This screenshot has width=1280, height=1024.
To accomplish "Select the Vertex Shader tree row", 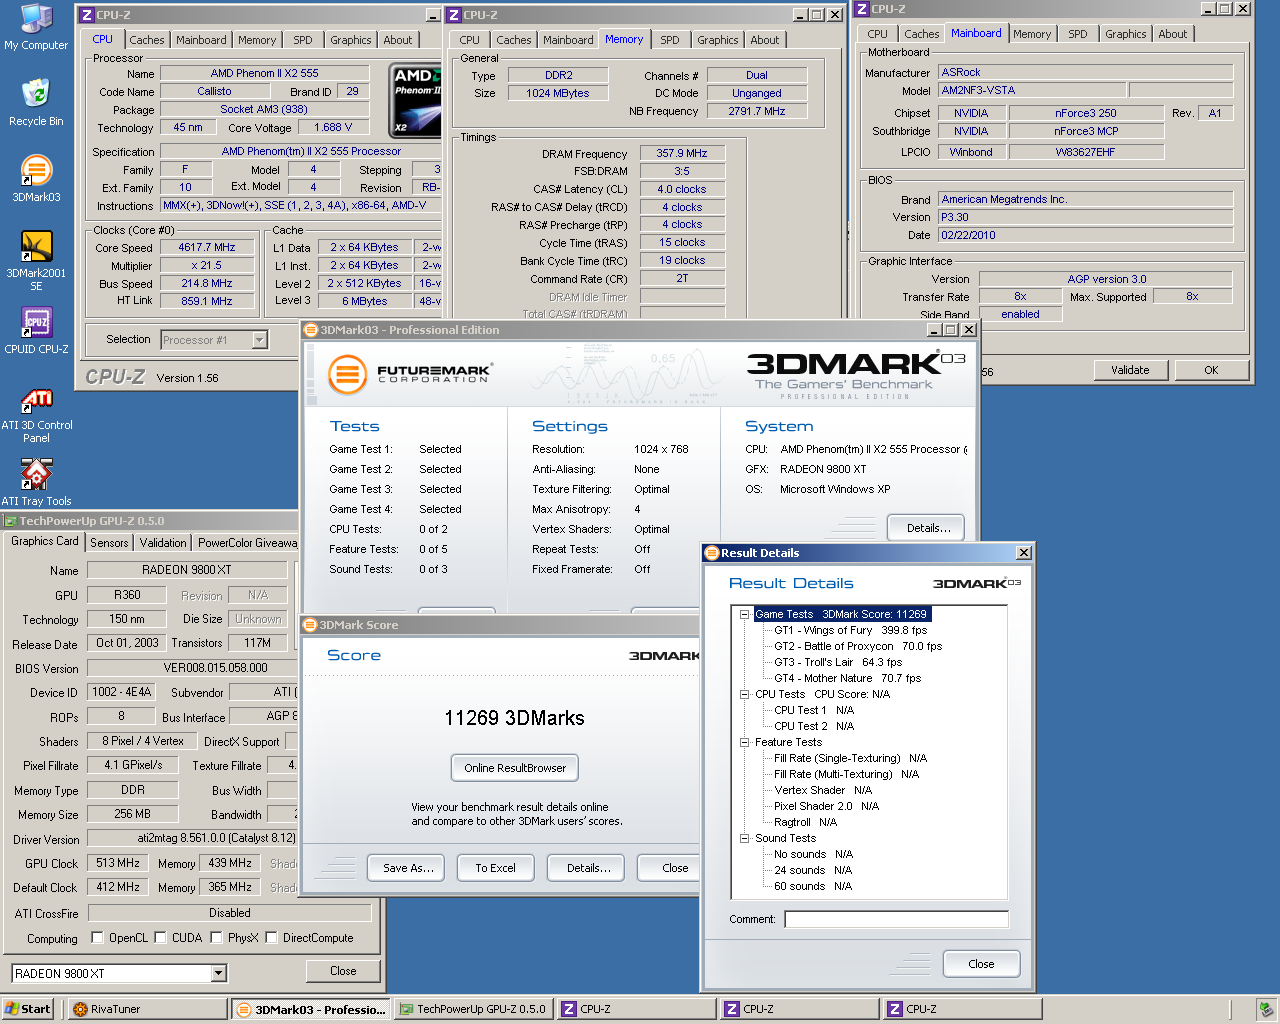I will coord(823,790).
